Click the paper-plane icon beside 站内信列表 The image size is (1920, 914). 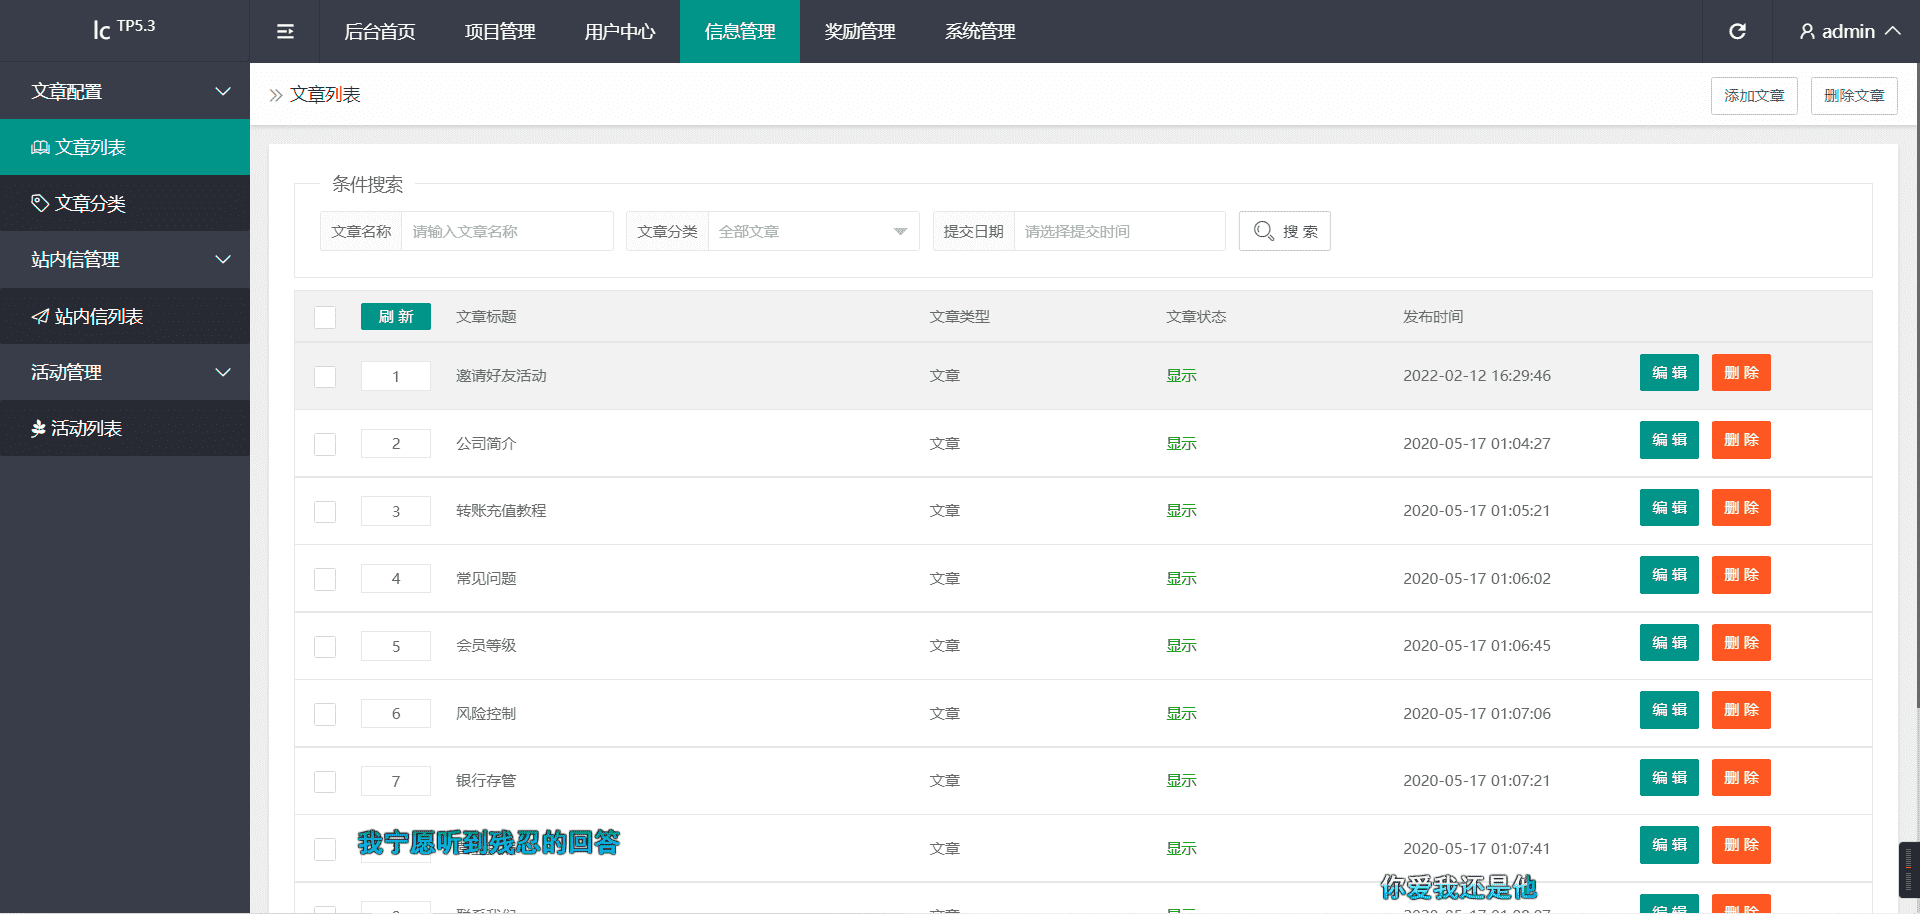click(x=40, y=317)
